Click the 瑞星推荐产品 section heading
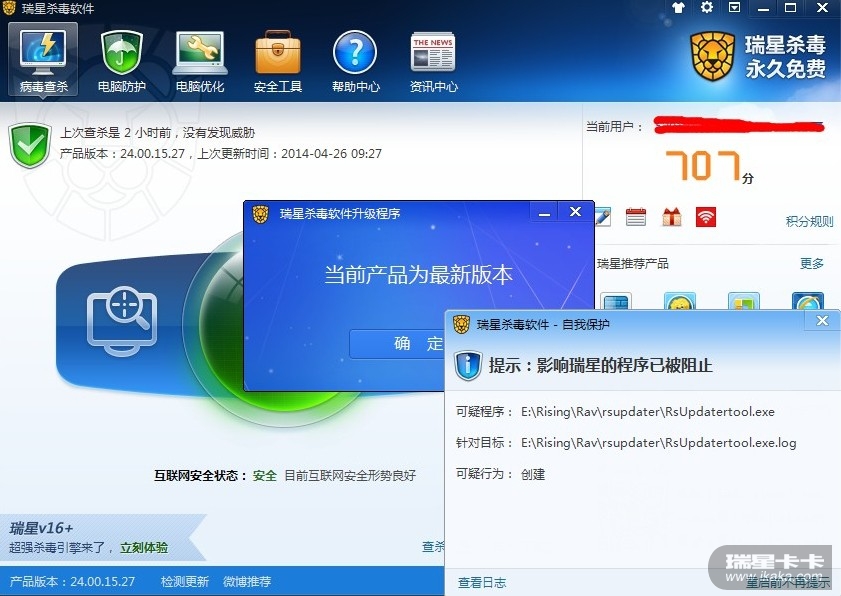841x596 pixels. (x=633, y=263)
